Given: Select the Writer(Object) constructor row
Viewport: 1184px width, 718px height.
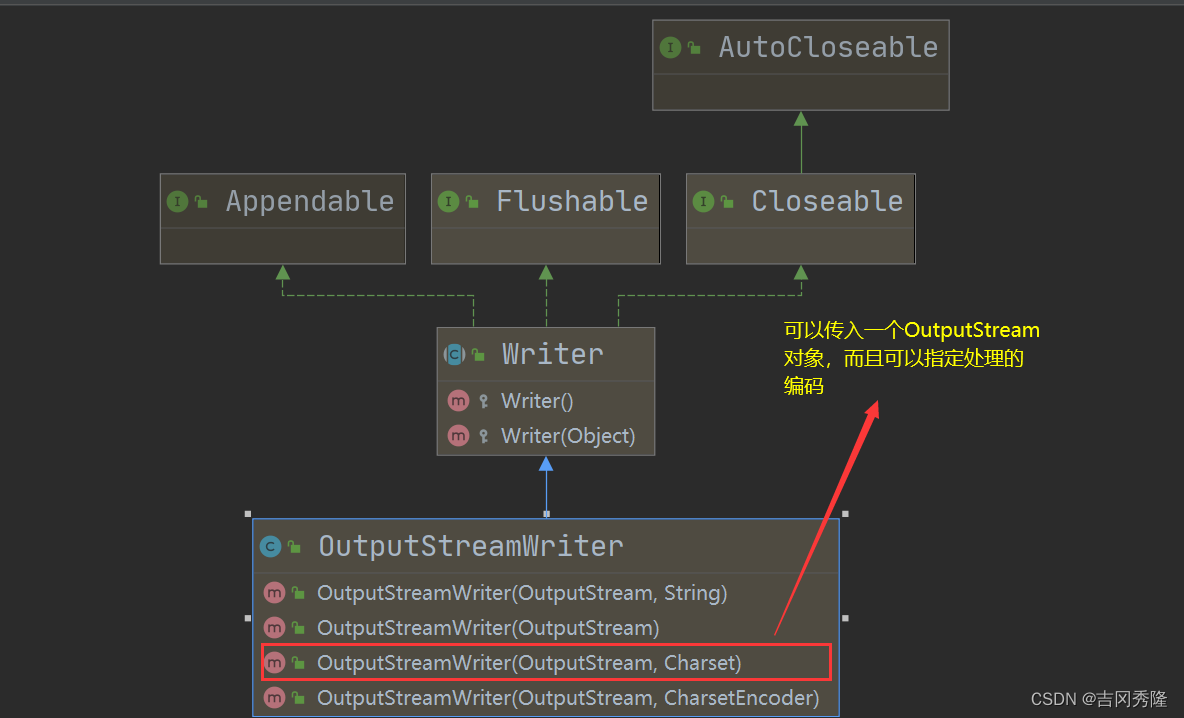Looking at the screenshot, I should click(568, 436).
